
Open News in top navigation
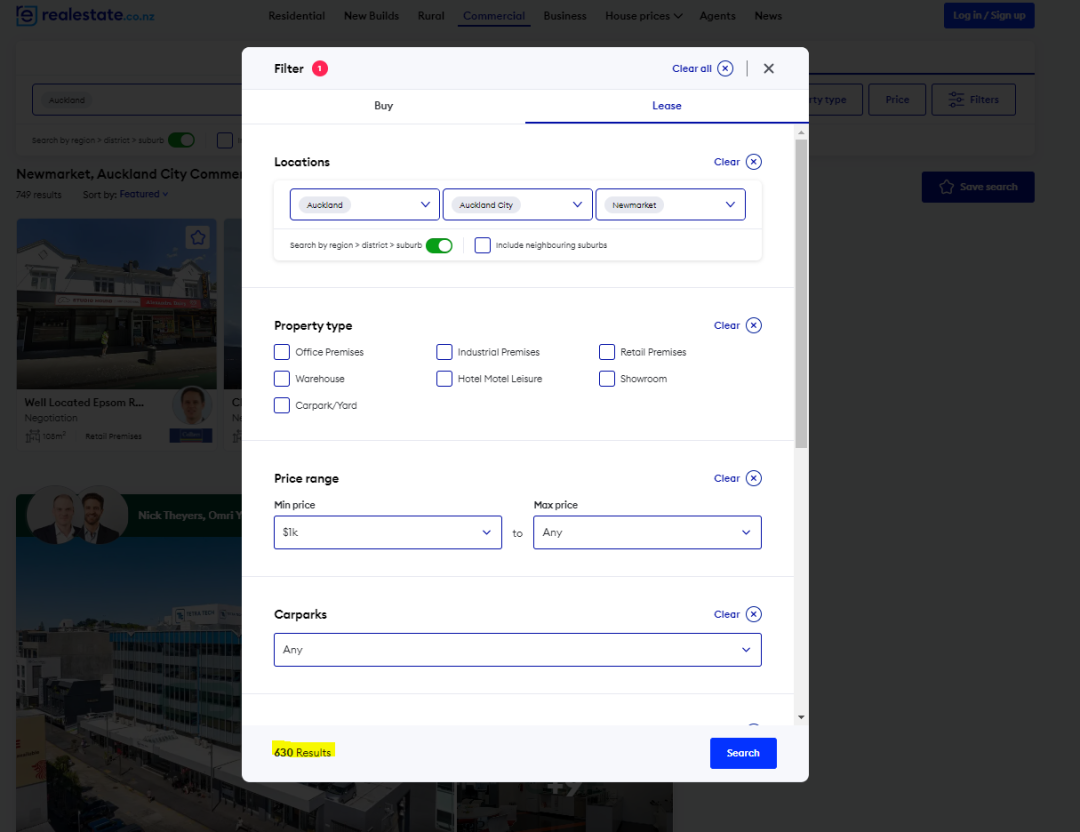click(x=768, y=16)
